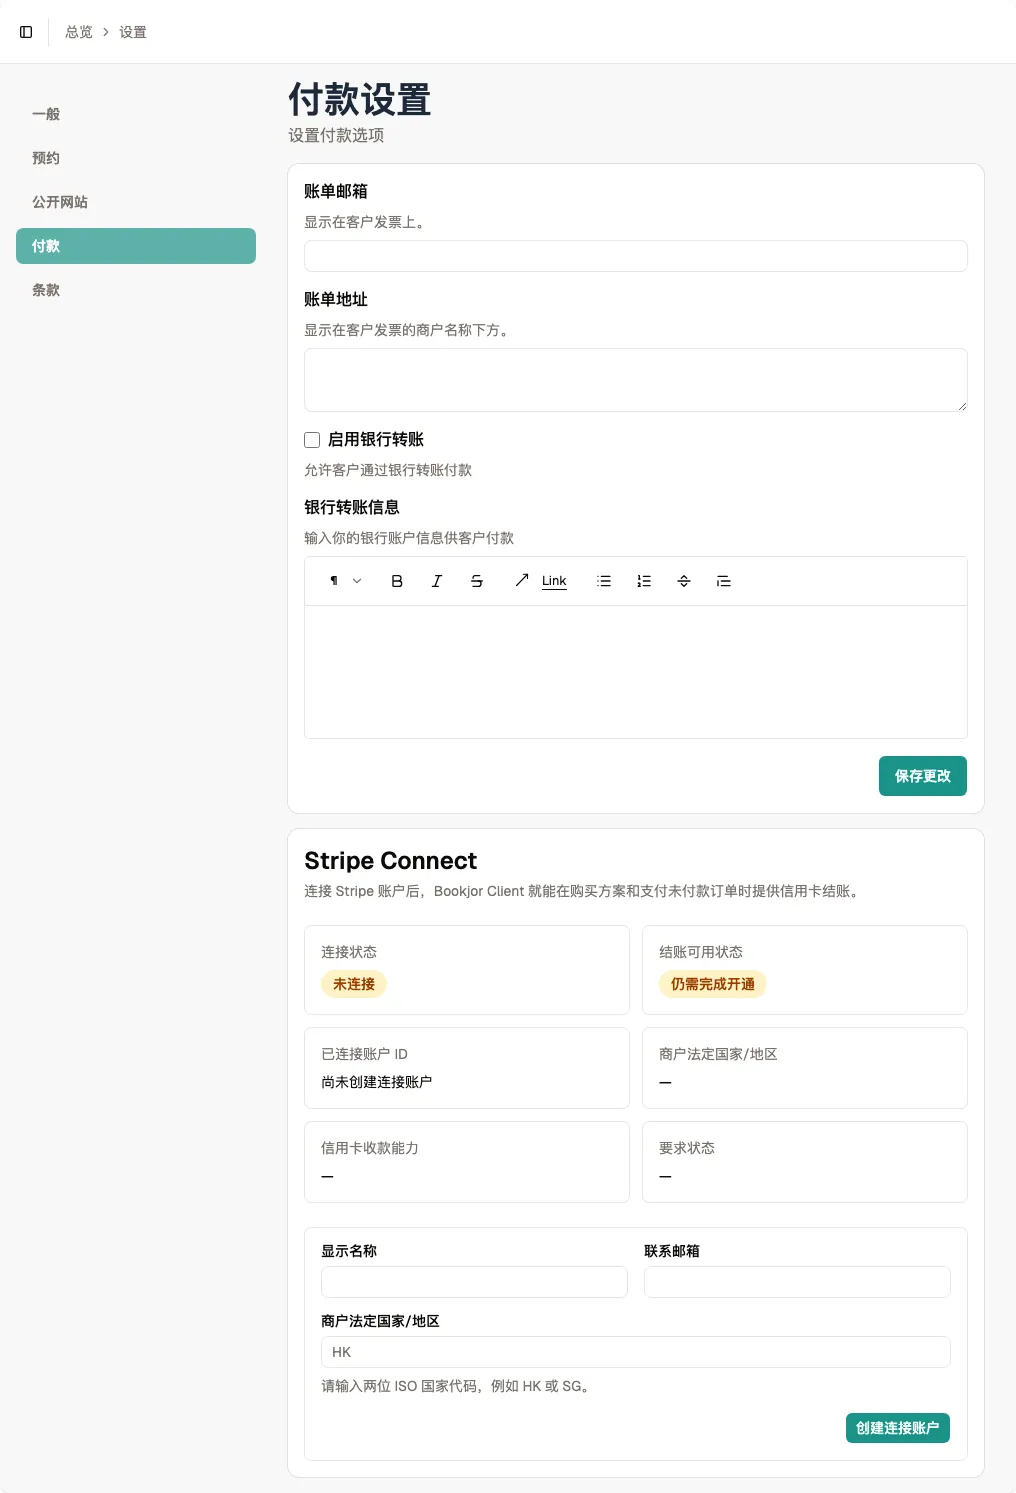
Task: Click inside the 银行转账信息 editor area
Action: pyautogui.click(x=636, y=672)
